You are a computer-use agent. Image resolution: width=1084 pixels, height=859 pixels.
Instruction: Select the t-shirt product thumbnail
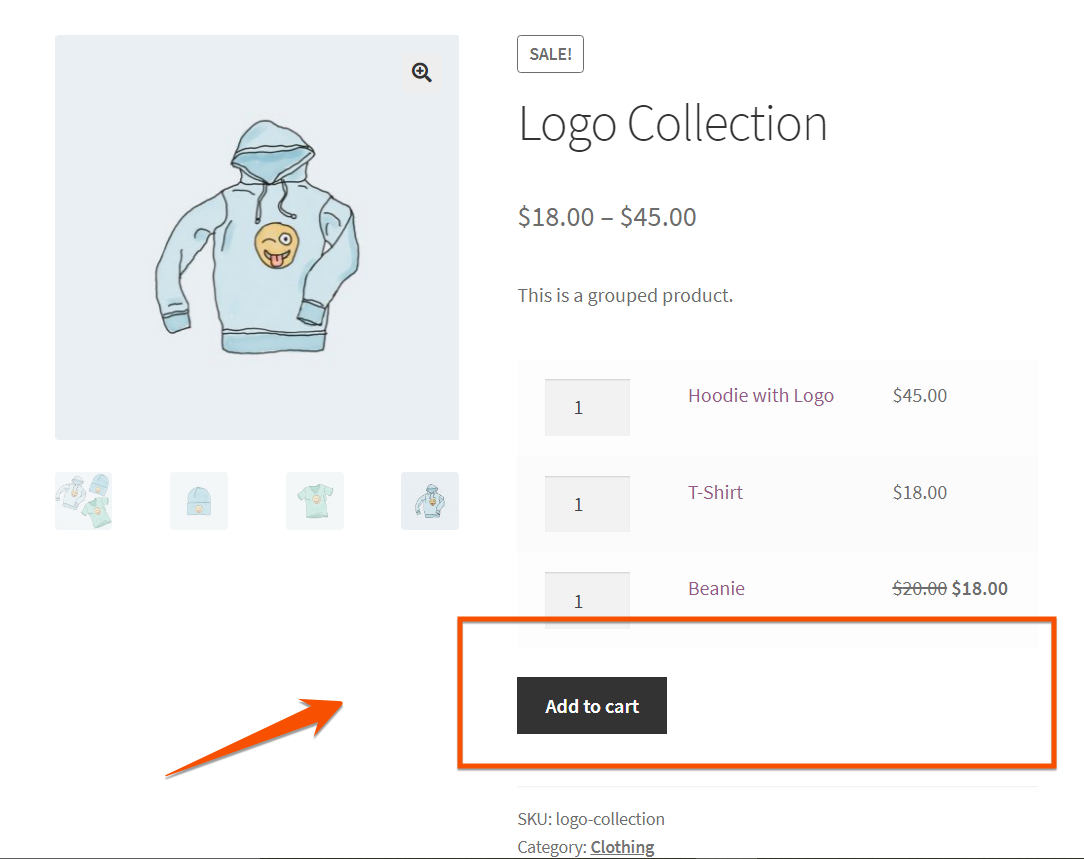pyautogui.click(x=314, y=500)
